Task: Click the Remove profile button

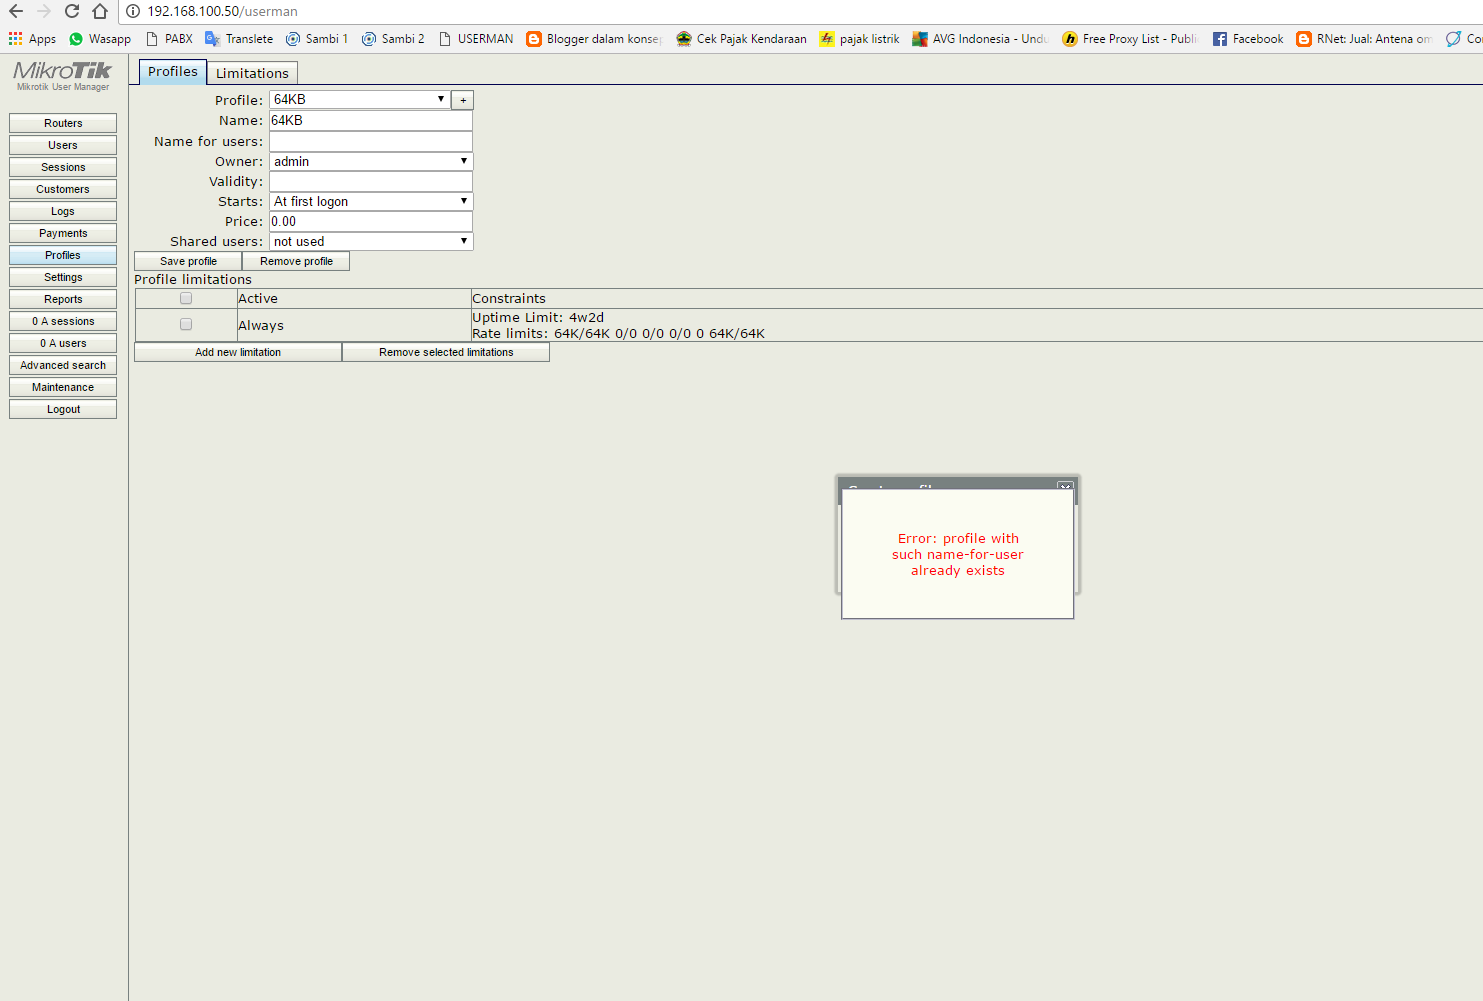Action: tap(296, 261)
